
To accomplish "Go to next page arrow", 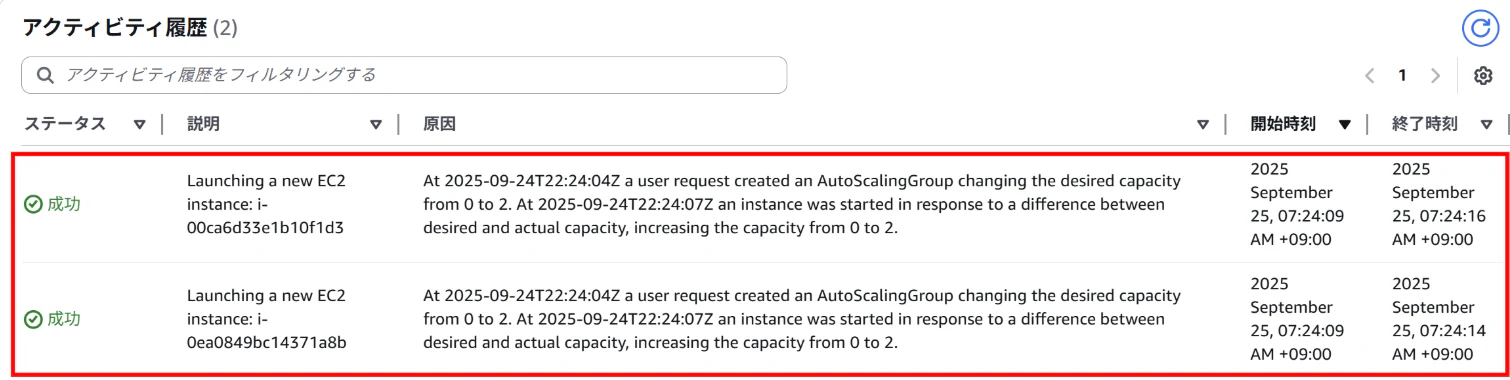I will point(1436,75).
